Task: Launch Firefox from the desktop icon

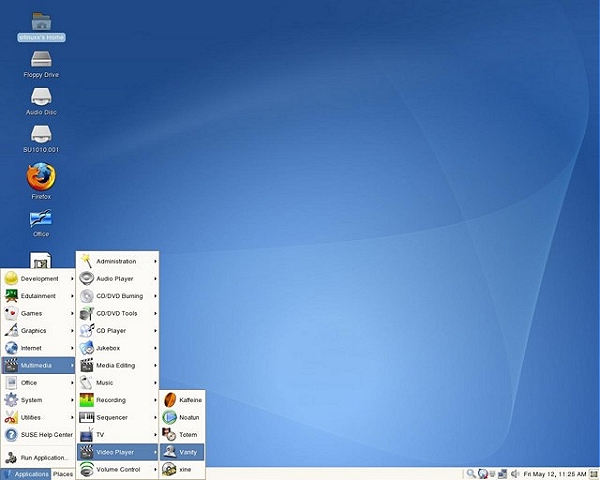Action: point(41,180)
